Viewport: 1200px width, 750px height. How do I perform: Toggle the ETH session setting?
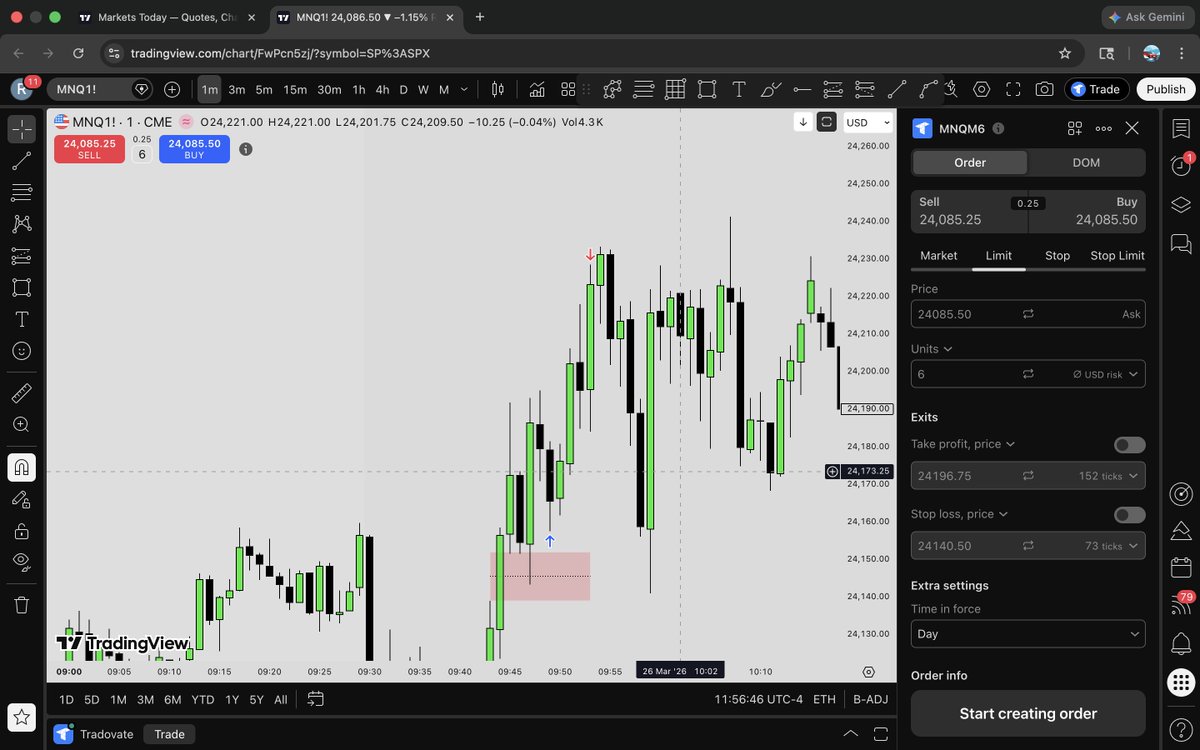824,700
